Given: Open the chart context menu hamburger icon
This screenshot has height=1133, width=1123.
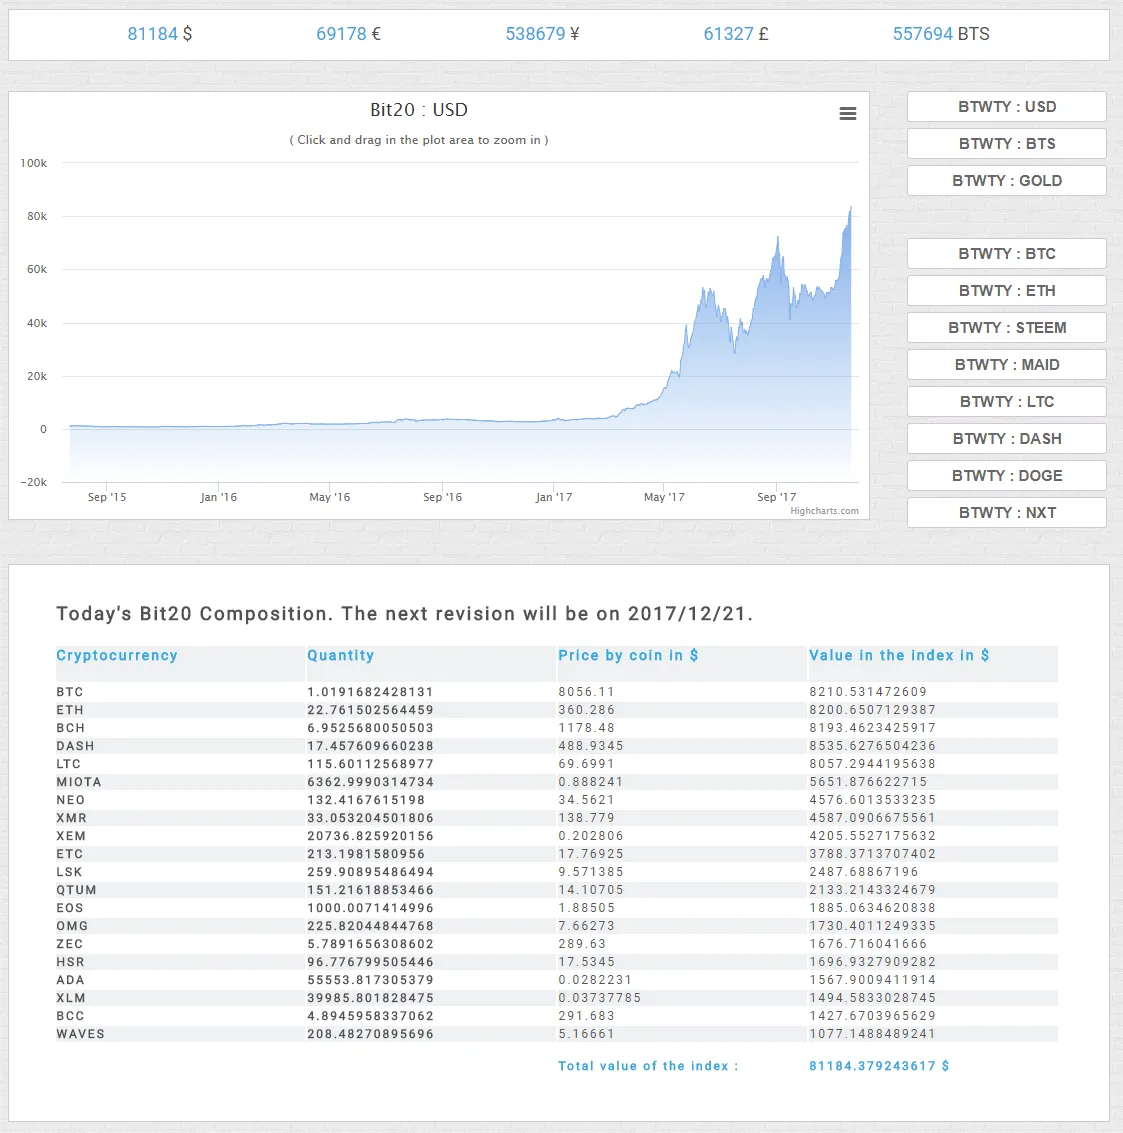Looking at the screenshot, I should (x=848, y=113).
